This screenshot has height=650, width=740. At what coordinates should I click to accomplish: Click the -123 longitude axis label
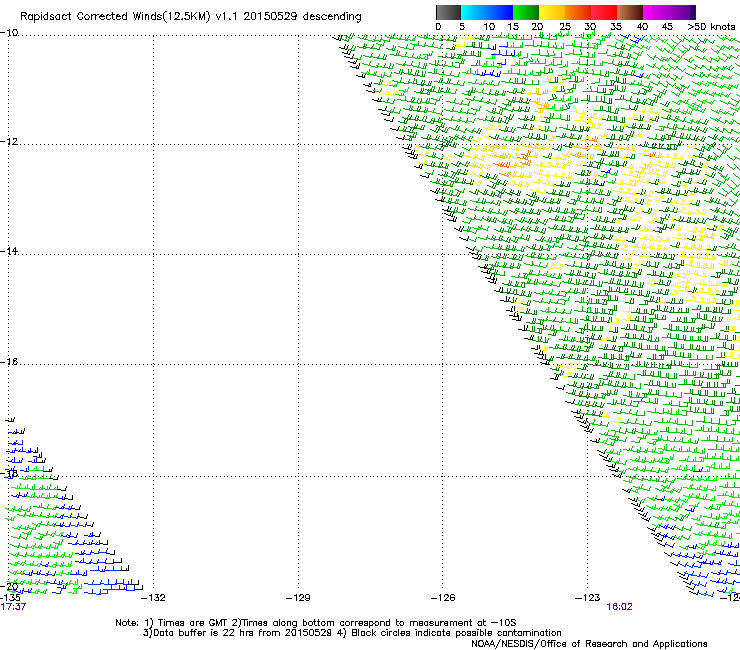click(x=588, y=598)
